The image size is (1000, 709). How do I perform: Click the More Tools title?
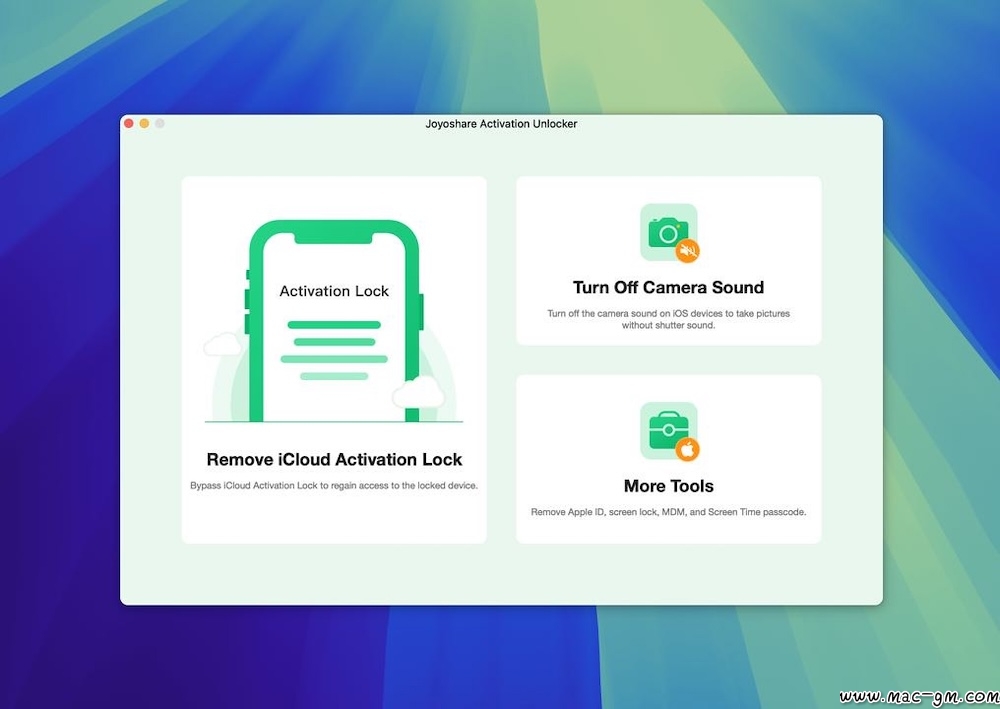click(668, 486)
